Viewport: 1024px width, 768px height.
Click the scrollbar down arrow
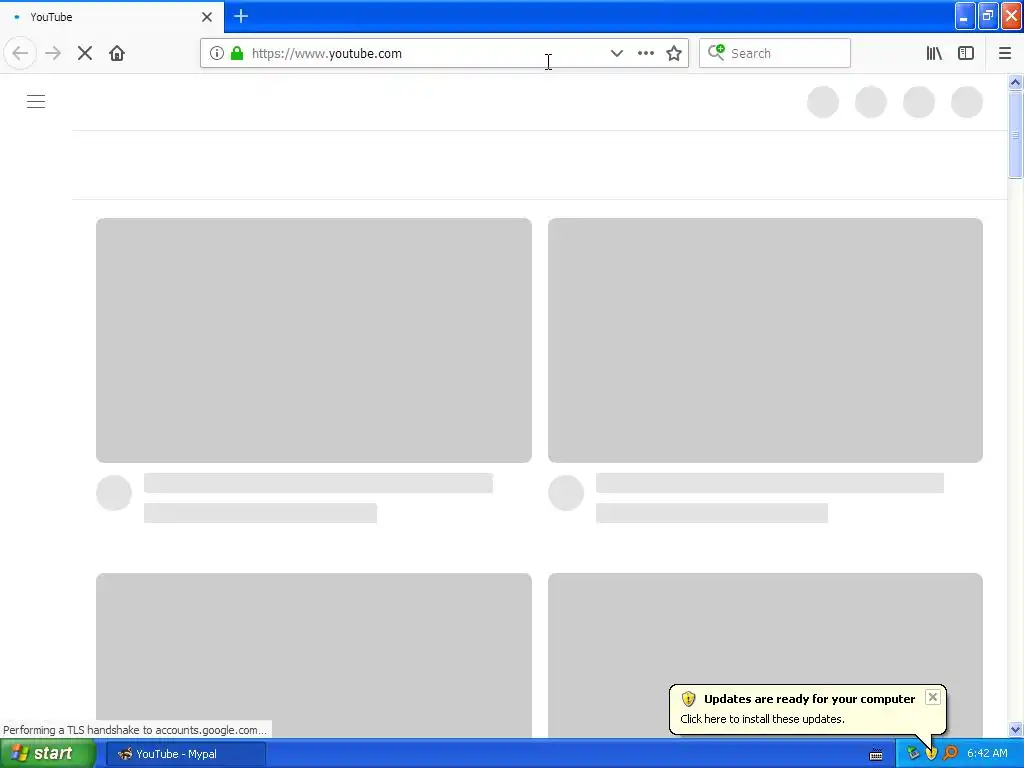1015,729
